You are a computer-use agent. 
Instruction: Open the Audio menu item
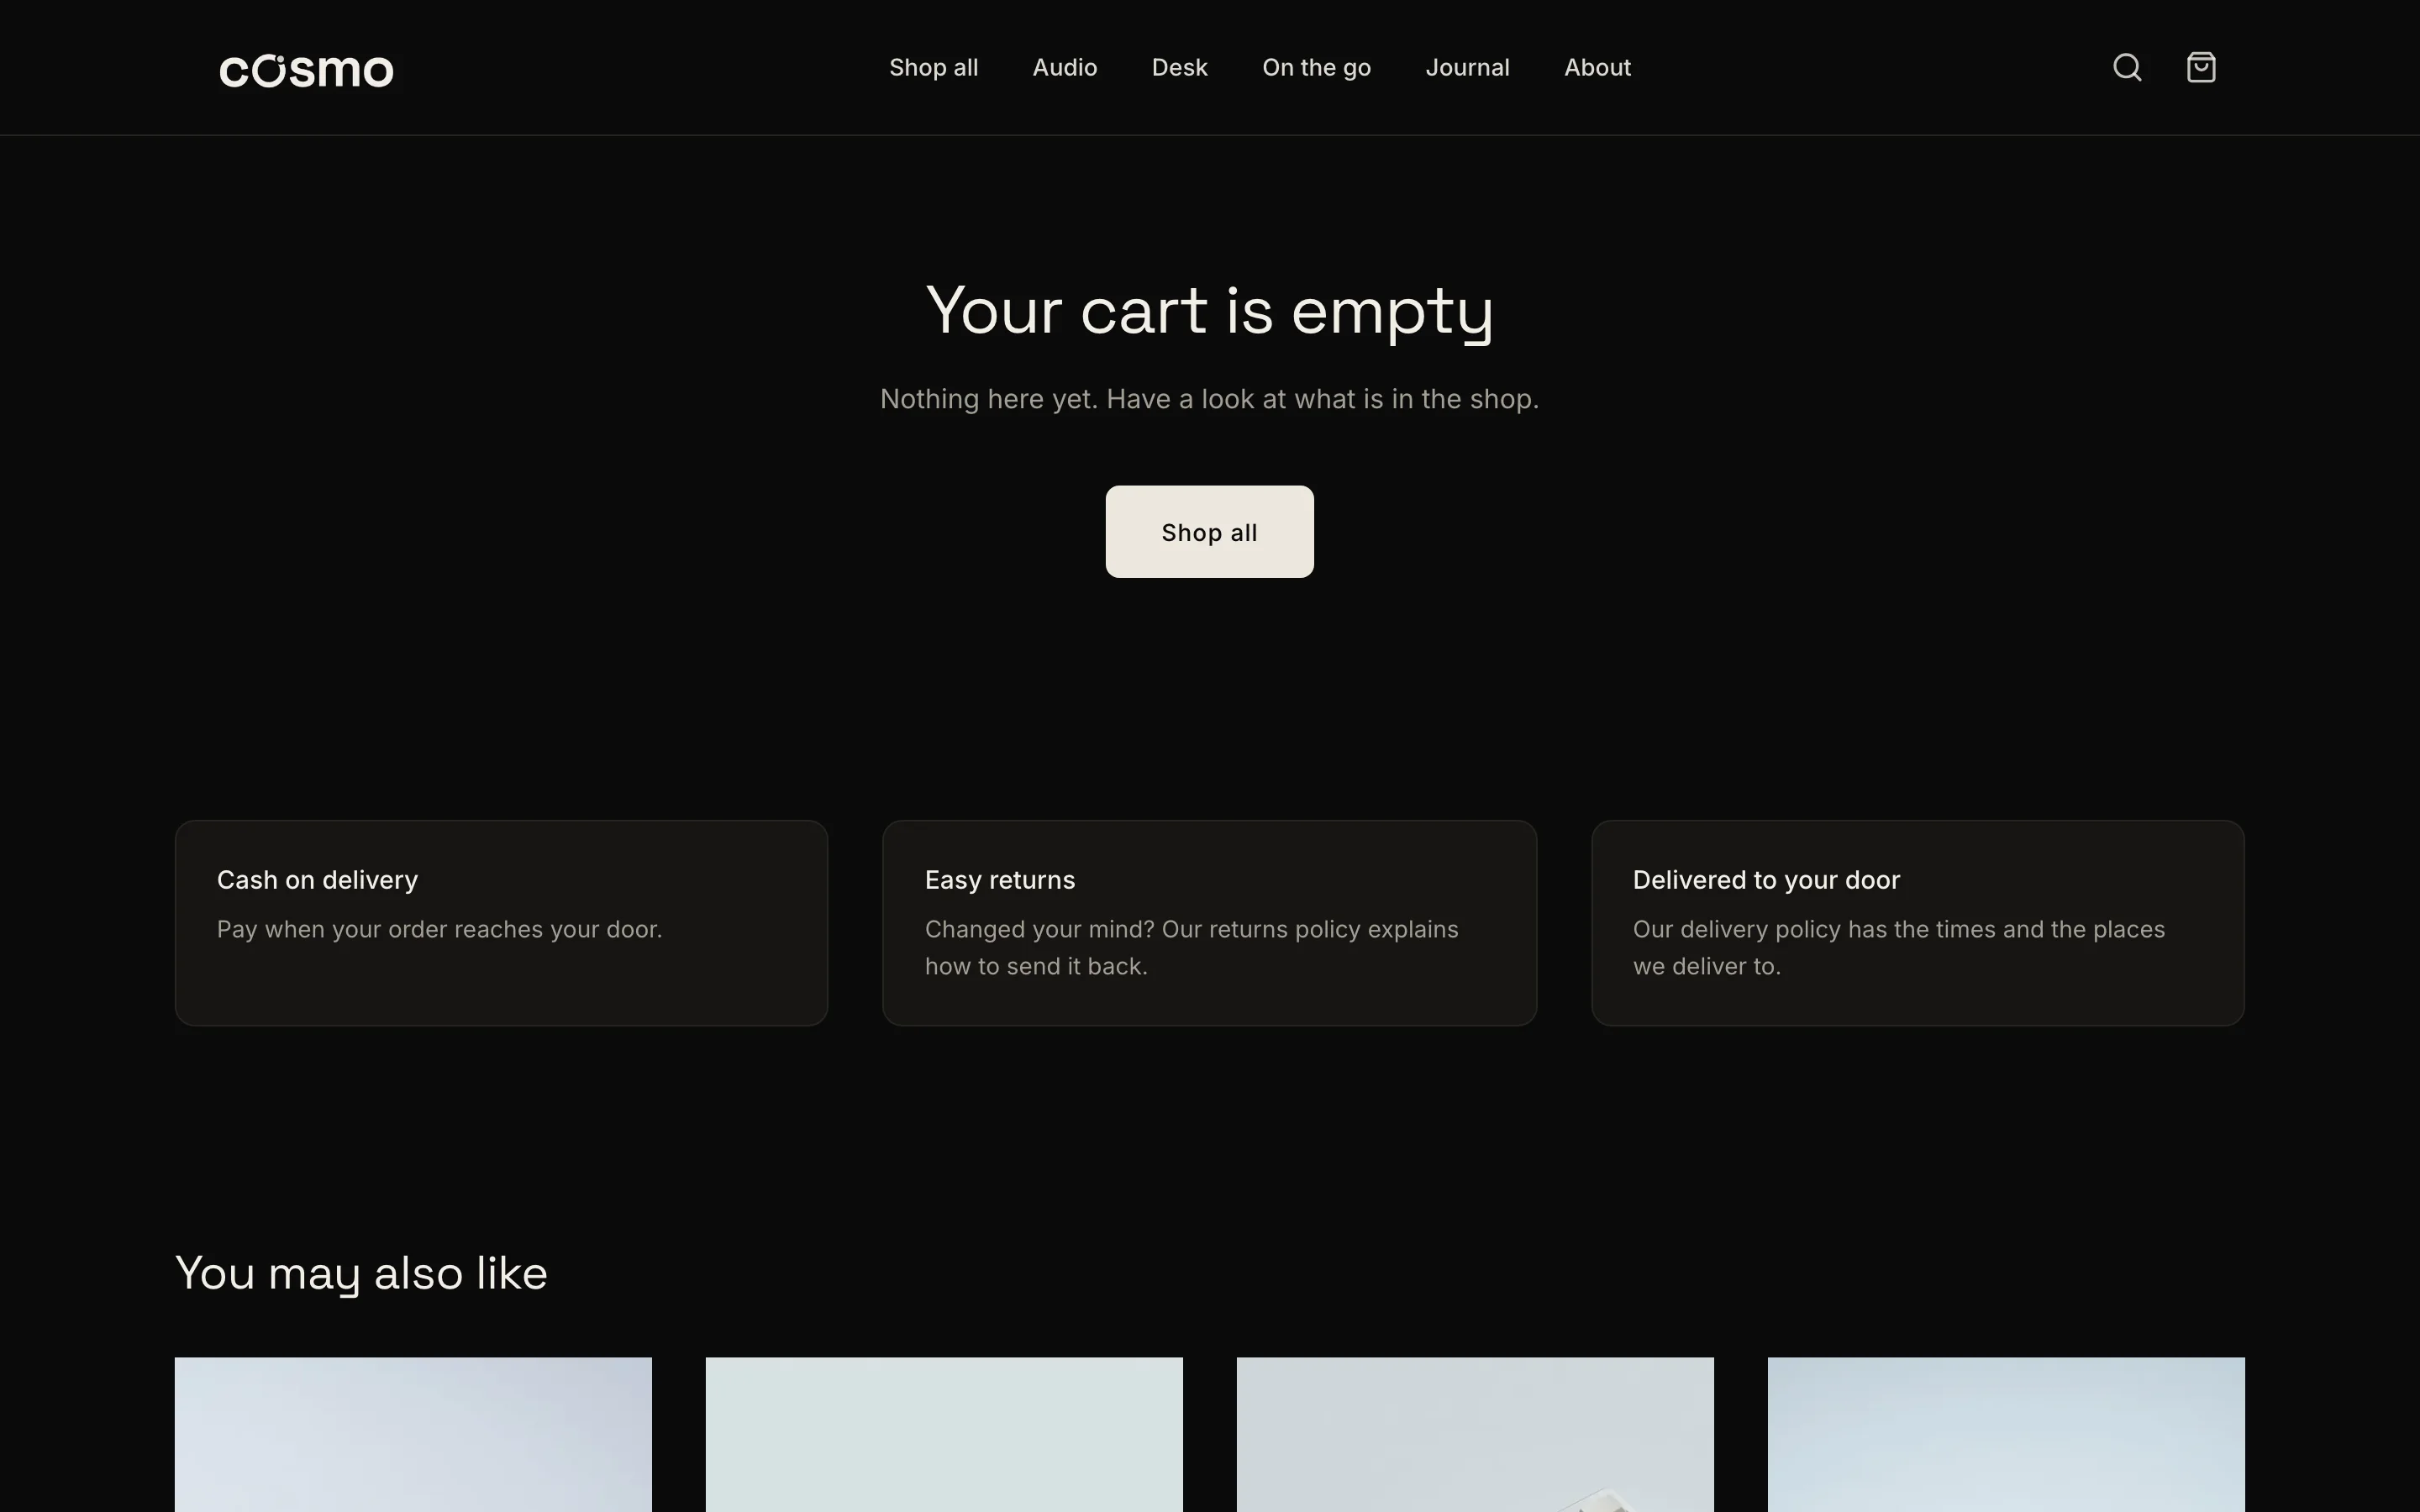[1064, 67]
